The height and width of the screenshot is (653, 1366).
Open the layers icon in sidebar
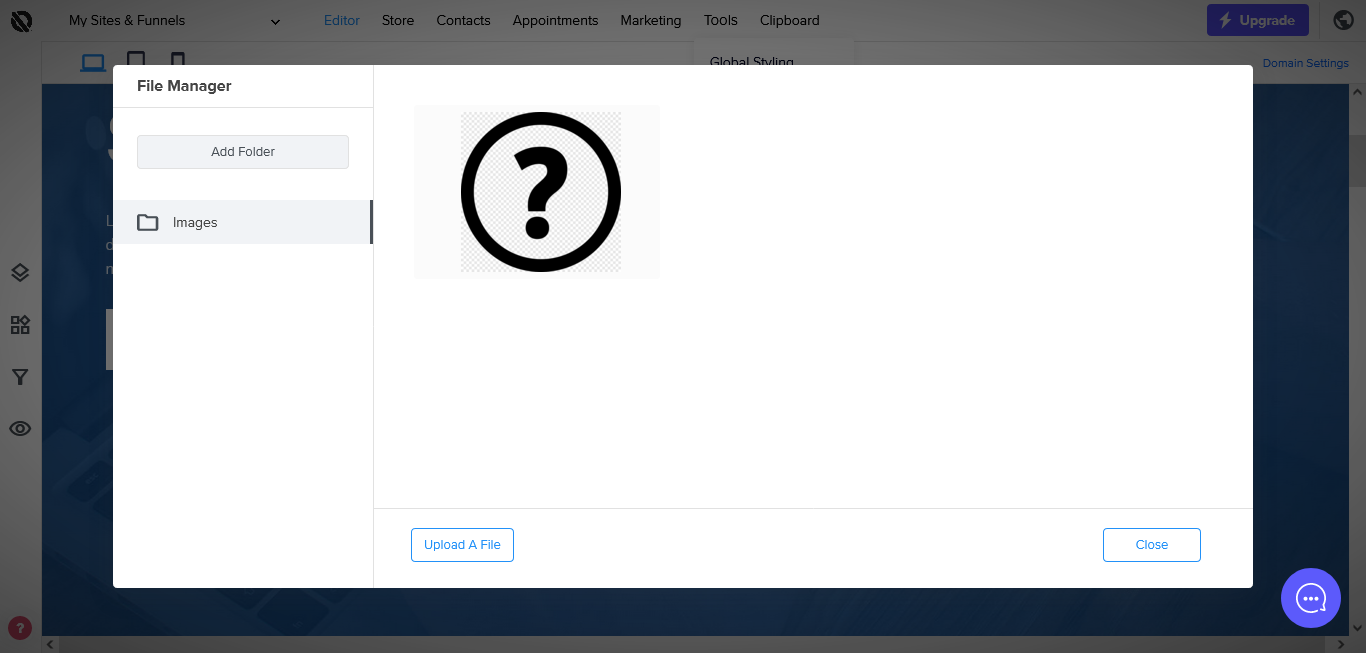(20, 273)
